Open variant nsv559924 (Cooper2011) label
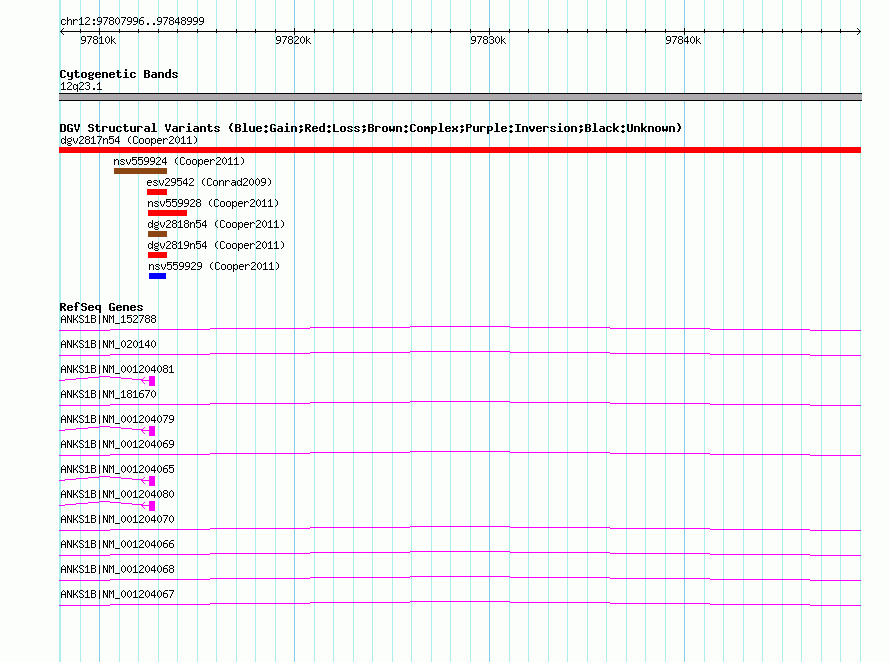 (x=179, y=161)
